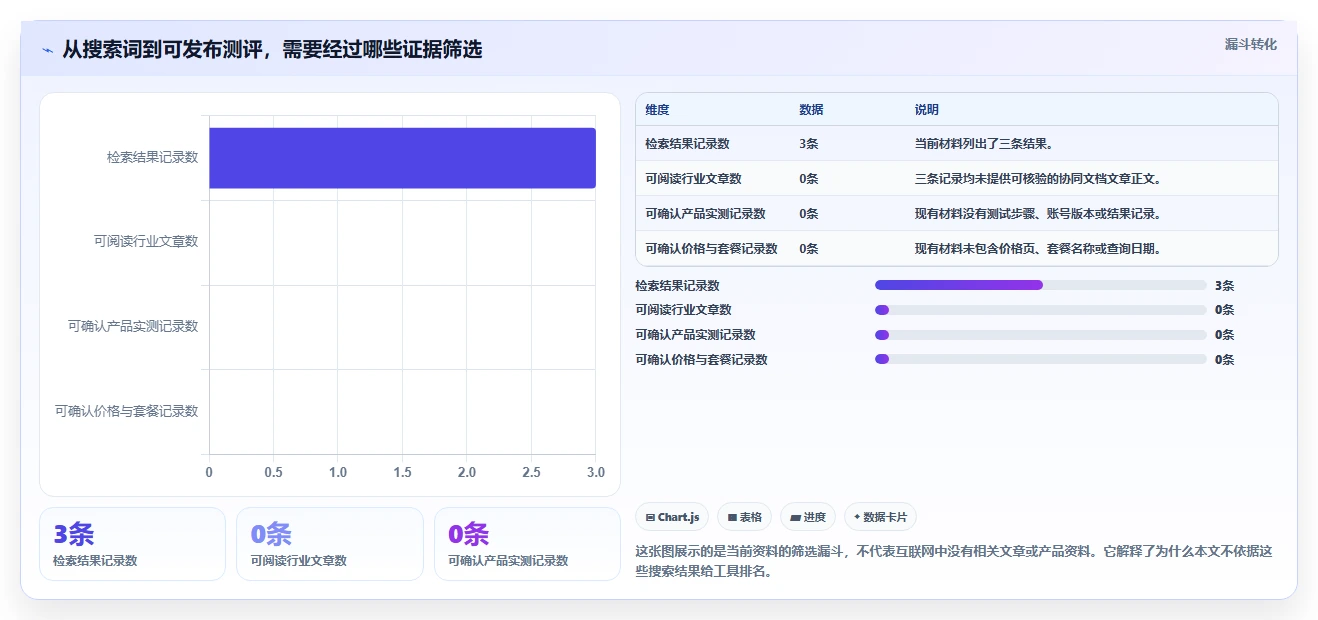Click the 漏斗转化 label in the header
Viewport: 1318px width, 620px height.
tap(1250, 44)
